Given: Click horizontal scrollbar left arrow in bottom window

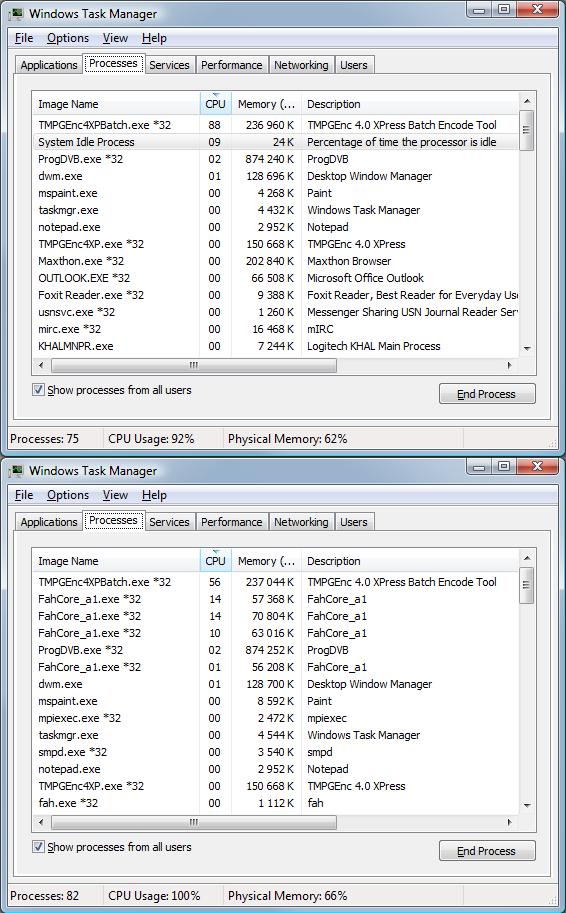Looking at the screenshot, I should 40,822.
